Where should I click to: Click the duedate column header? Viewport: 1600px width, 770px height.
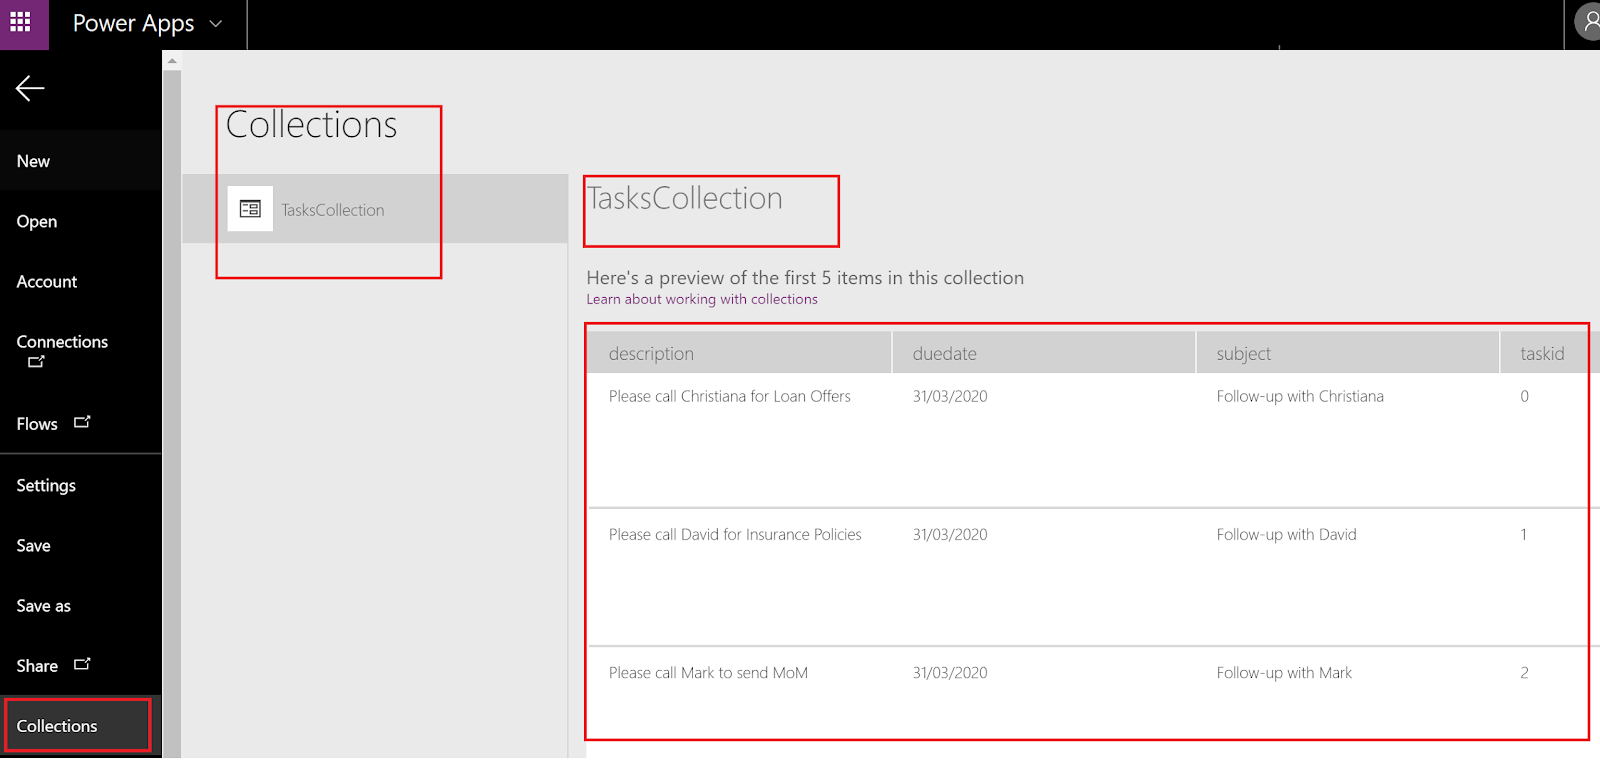coord(1044,353)
